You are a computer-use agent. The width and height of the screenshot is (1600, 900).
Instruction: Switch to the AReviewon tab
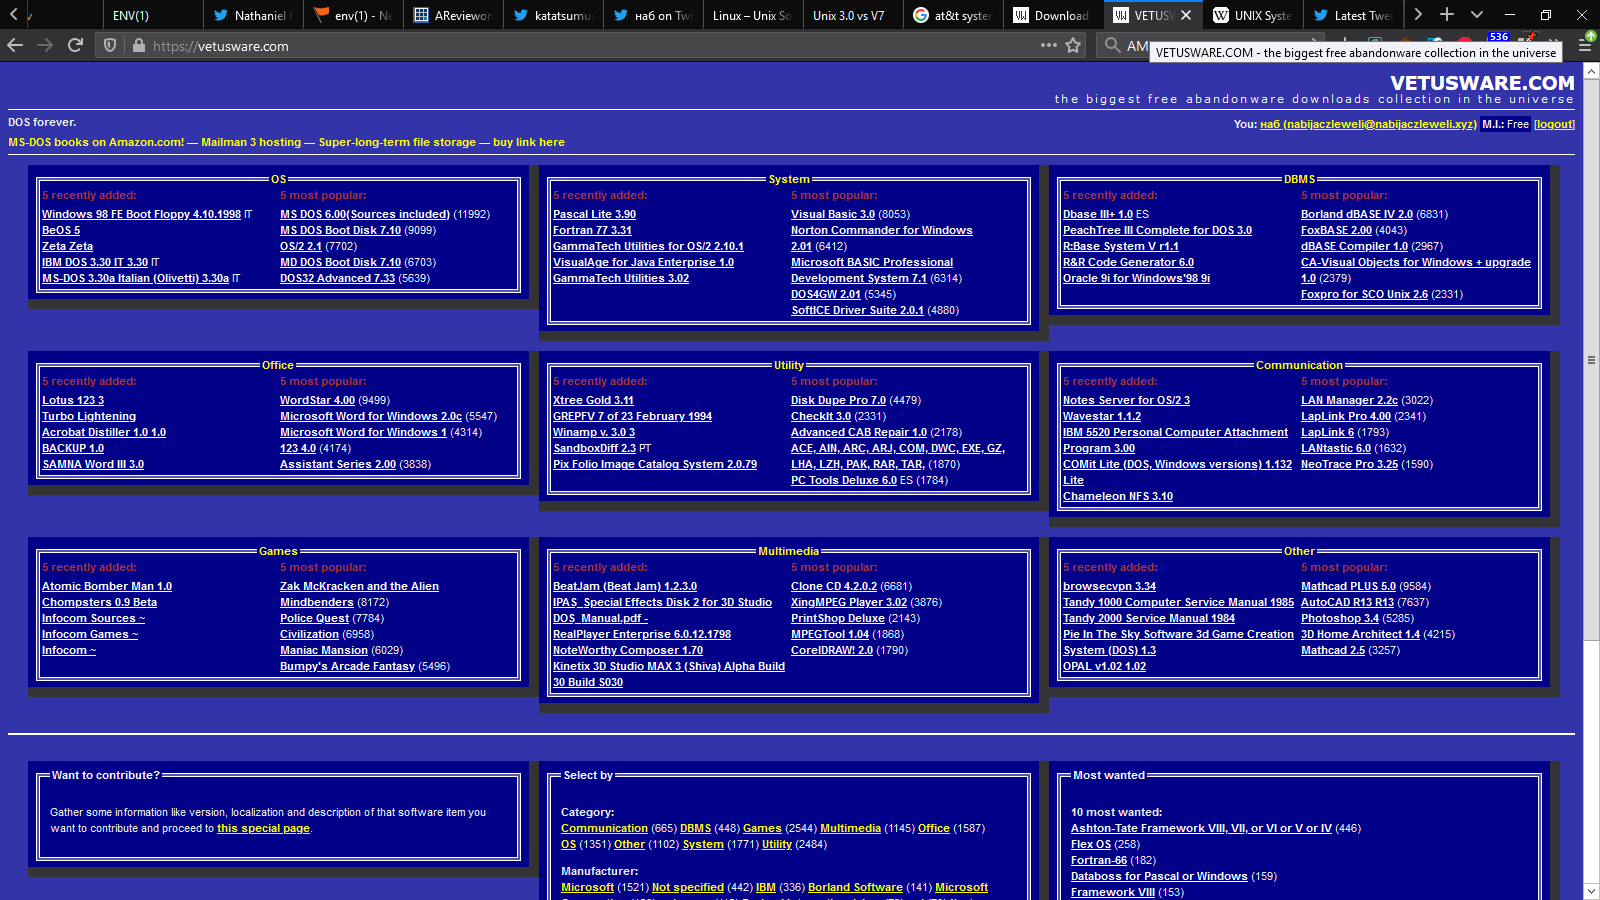453,15
